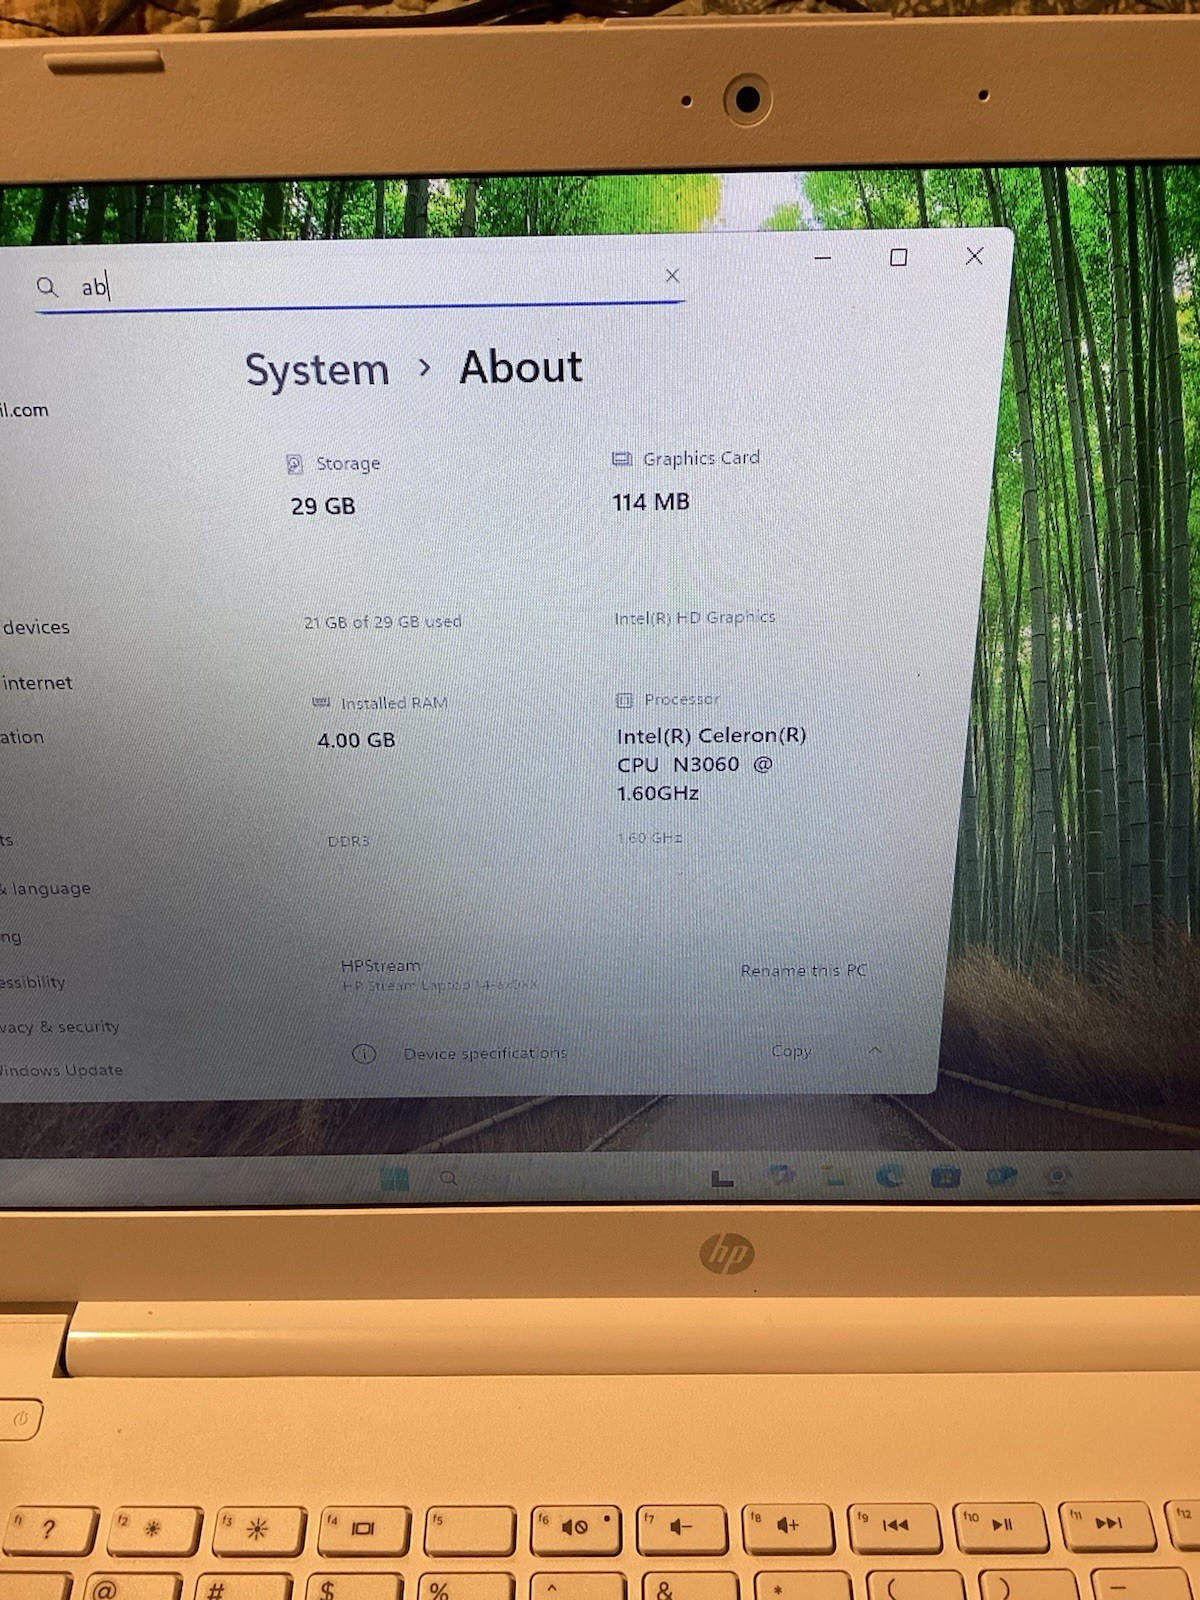Image resolution: width=1200 pixels, height=1600 pixels.
Task: Open Copilot from the taskbar
Action: (x=781, y=1176)
